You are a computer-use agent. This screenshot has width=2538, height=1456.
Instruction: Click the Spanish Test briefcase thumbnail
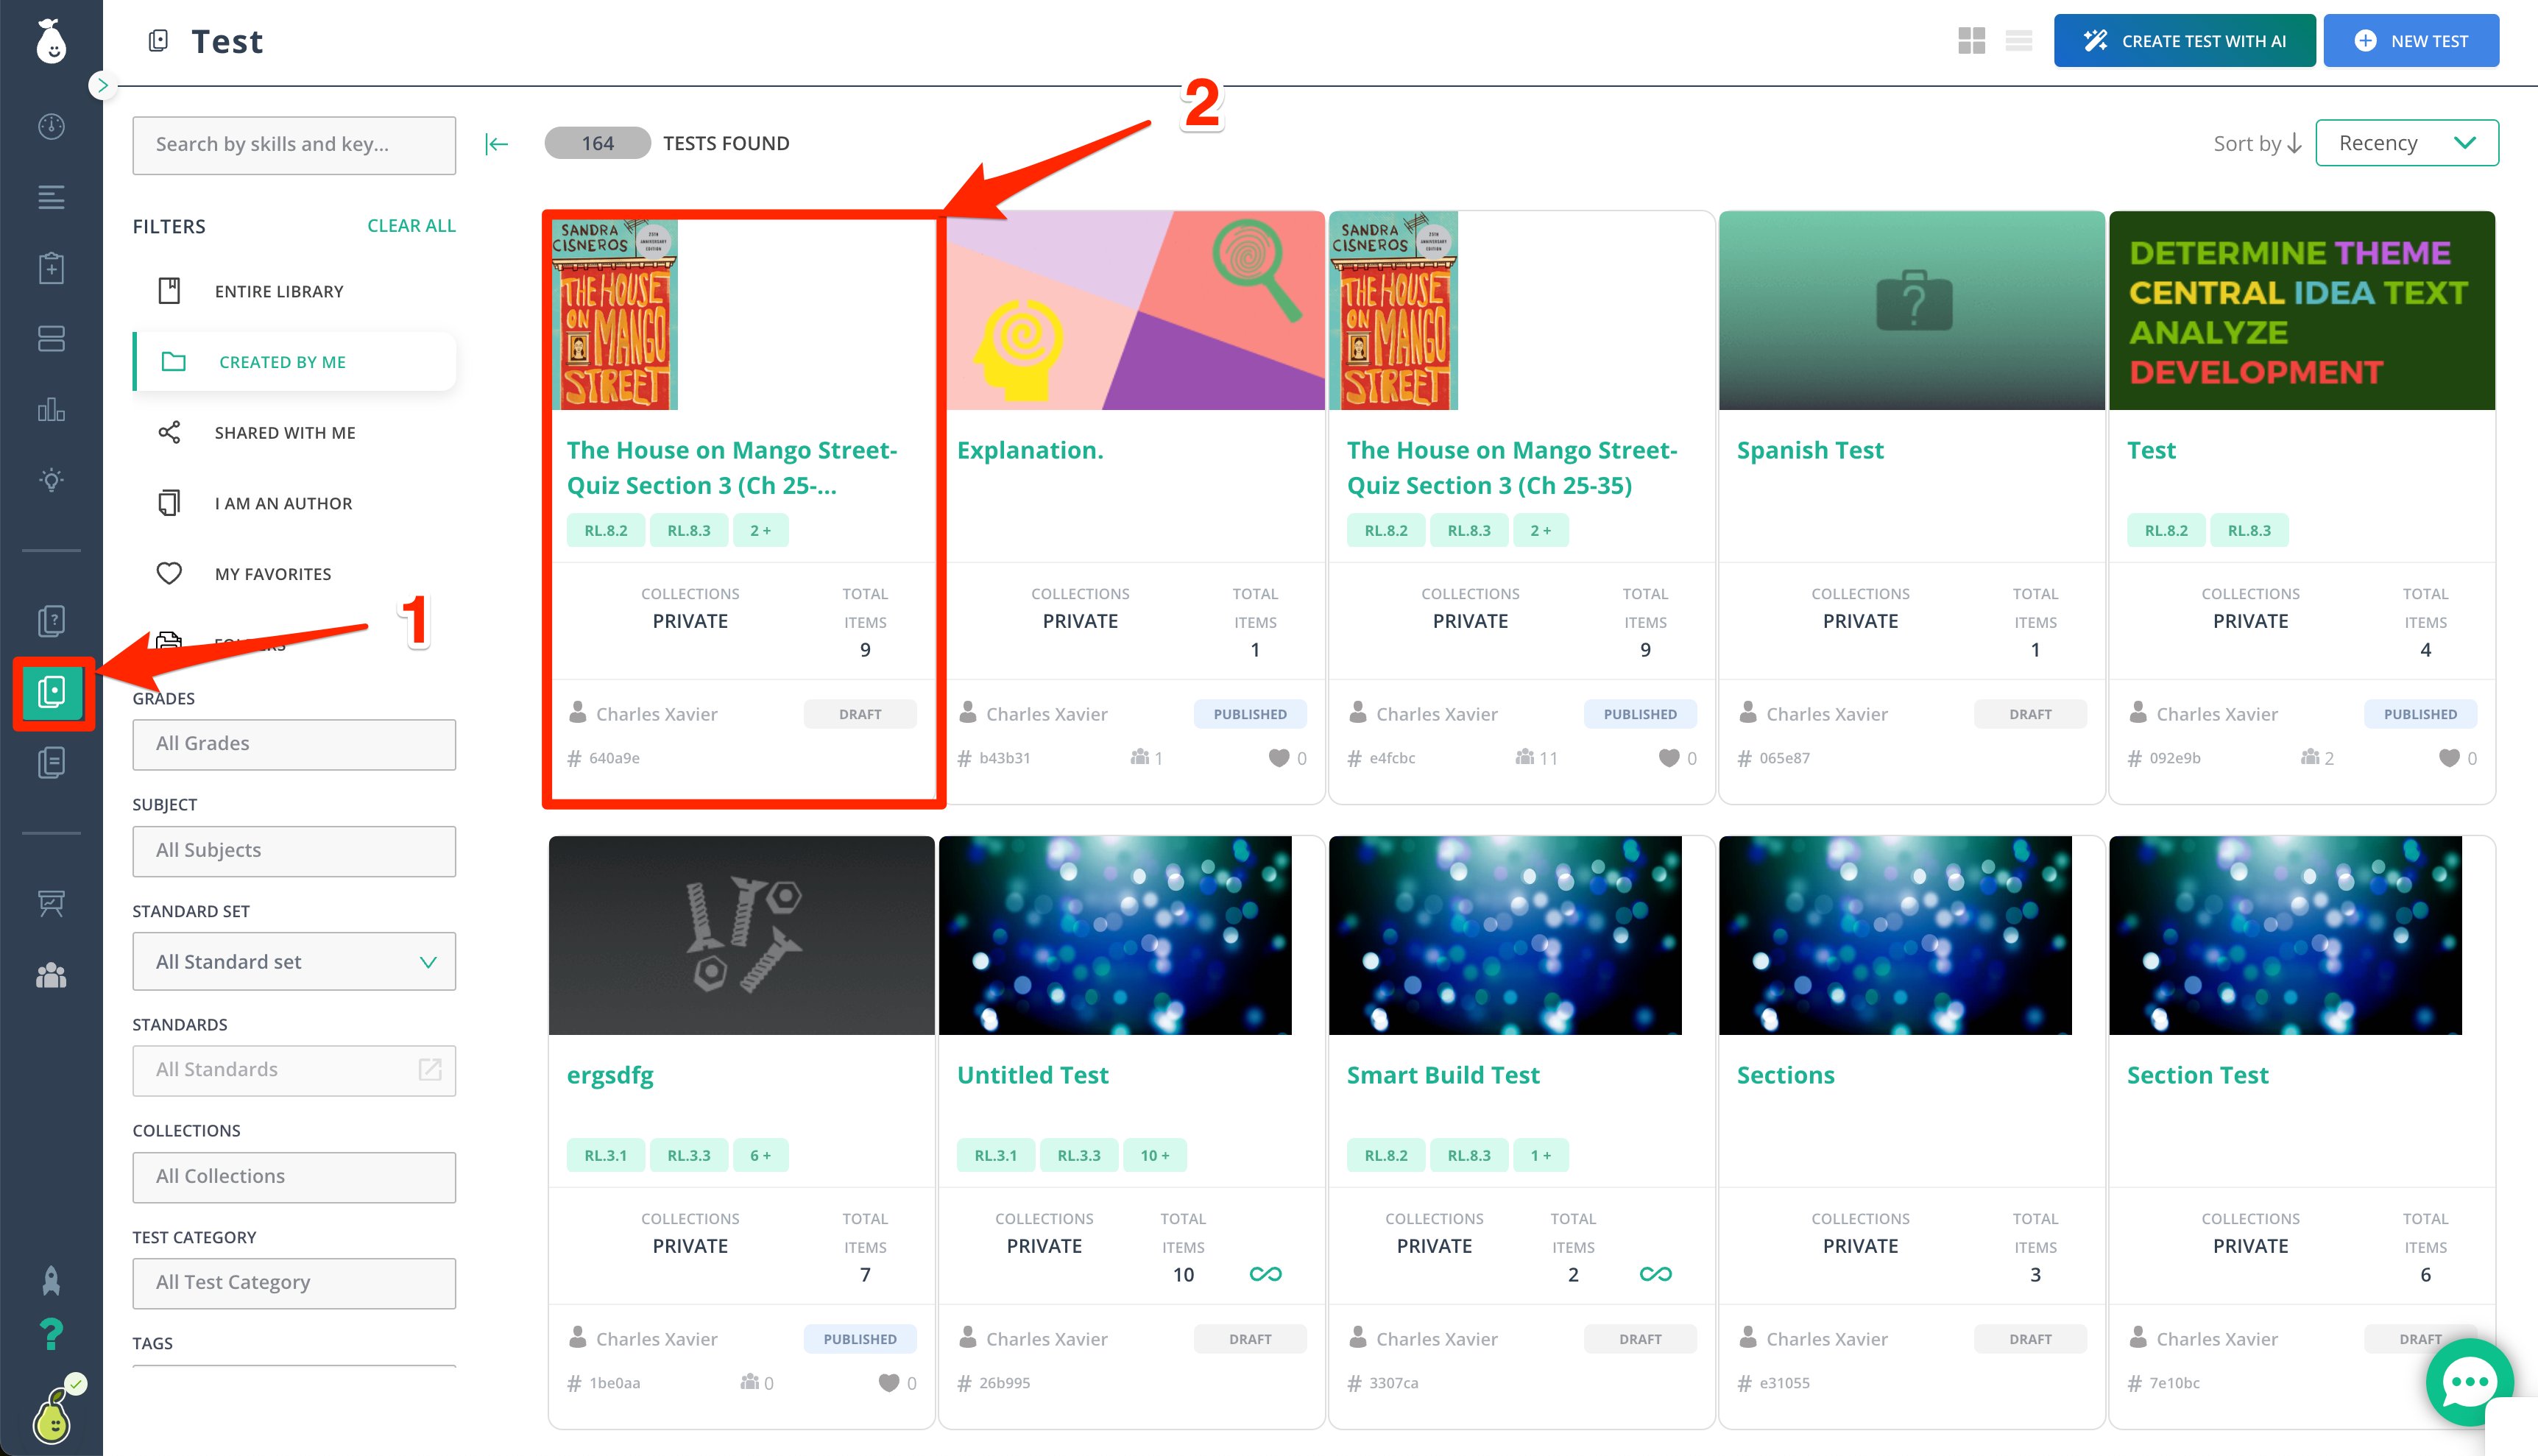pyautogui.click(x=1912, y=310)
